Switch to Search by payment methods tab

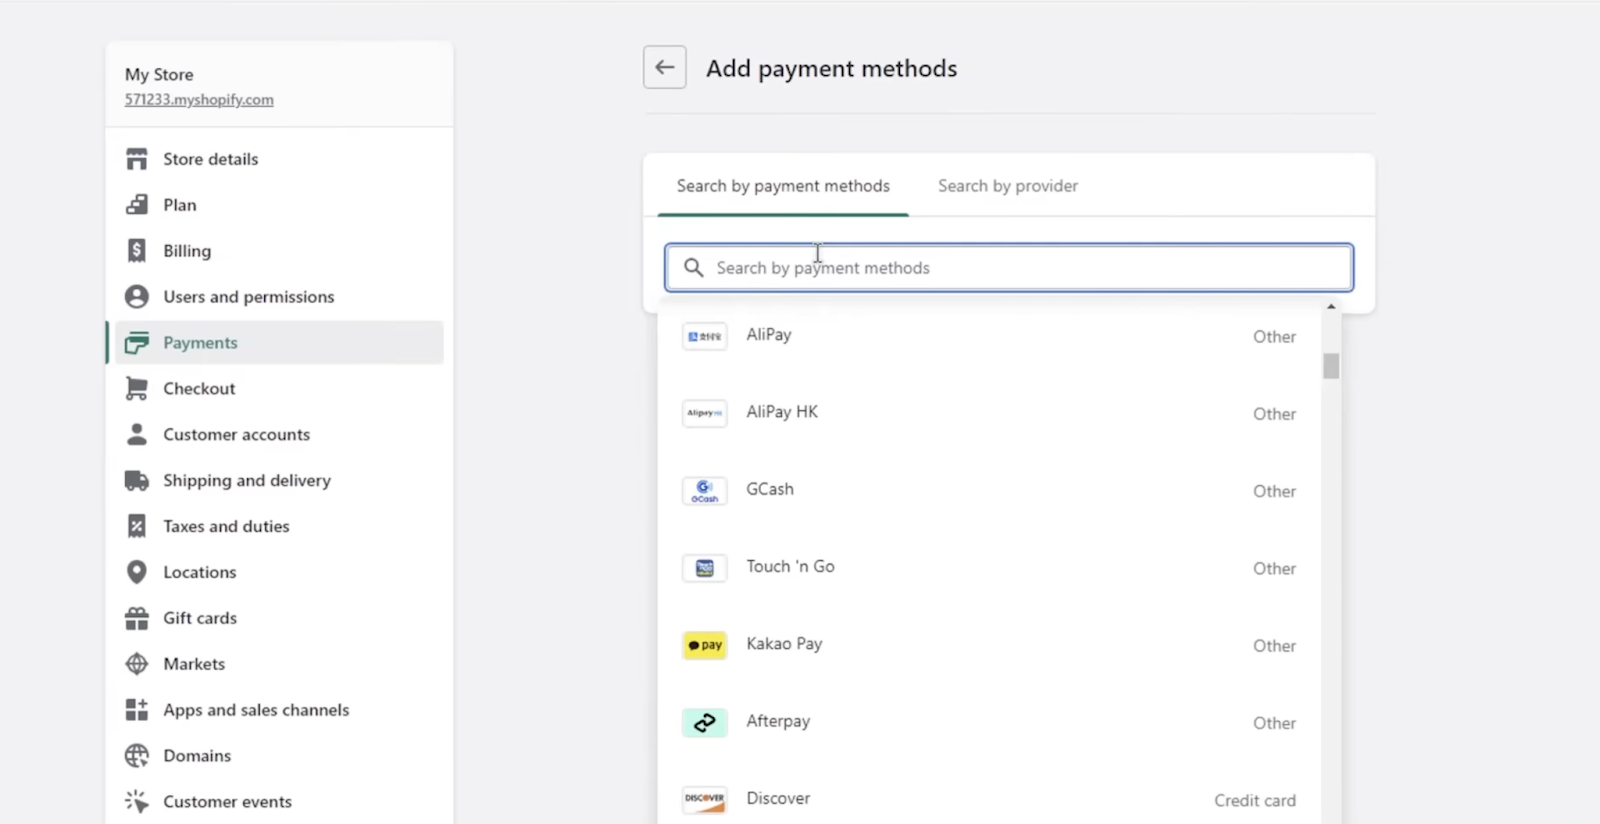[783, 186]
